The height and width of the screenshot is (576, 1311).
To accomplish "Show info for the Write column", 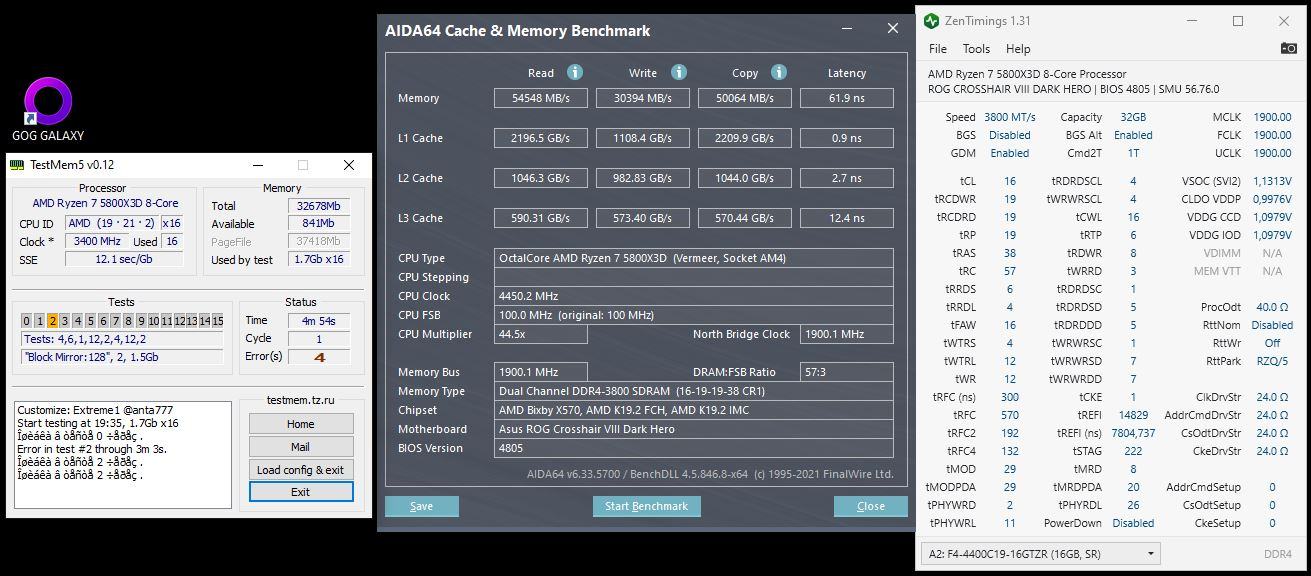I will tap(679, 72).
